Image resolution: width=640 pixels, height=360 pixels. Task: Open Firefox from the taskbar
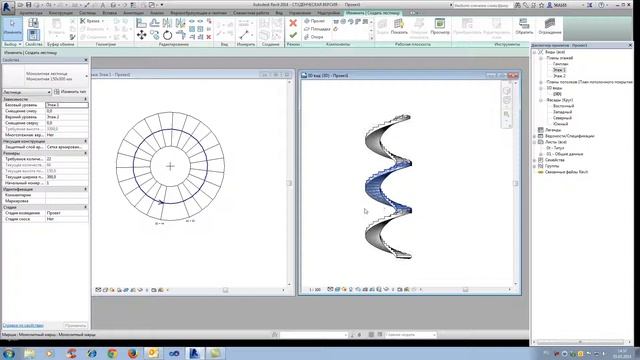pyautogui.click(x=133, y=353)
